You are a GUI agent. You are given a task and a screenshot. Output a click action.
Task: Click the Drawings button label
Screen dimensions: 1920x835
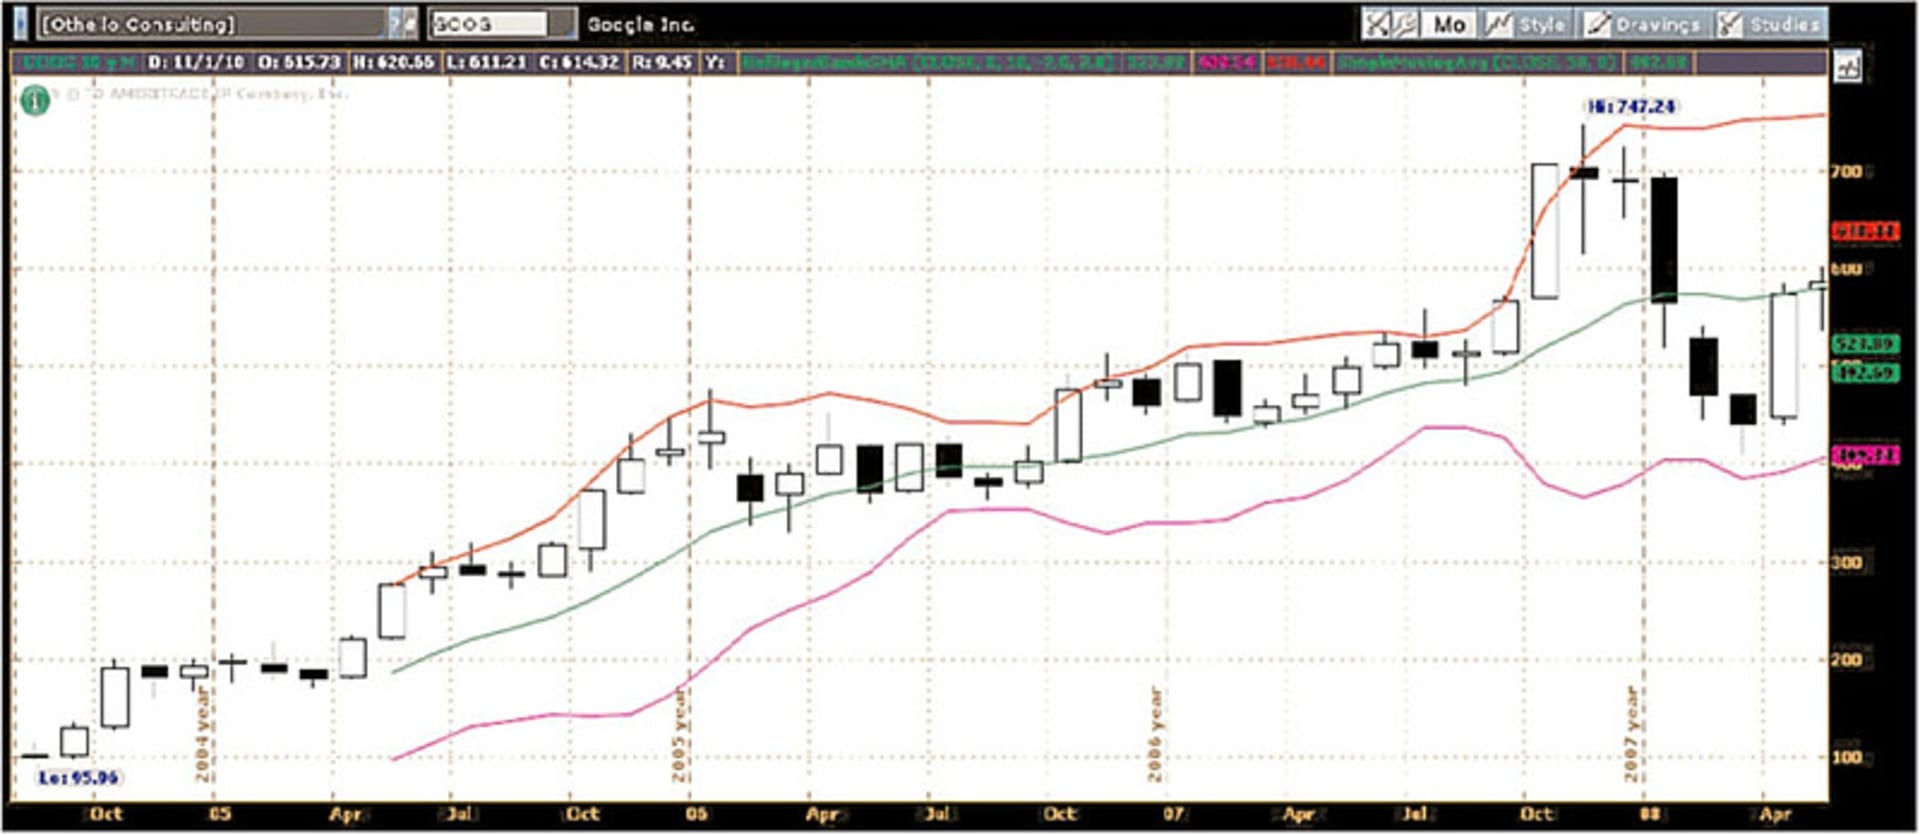point(1657,24)
